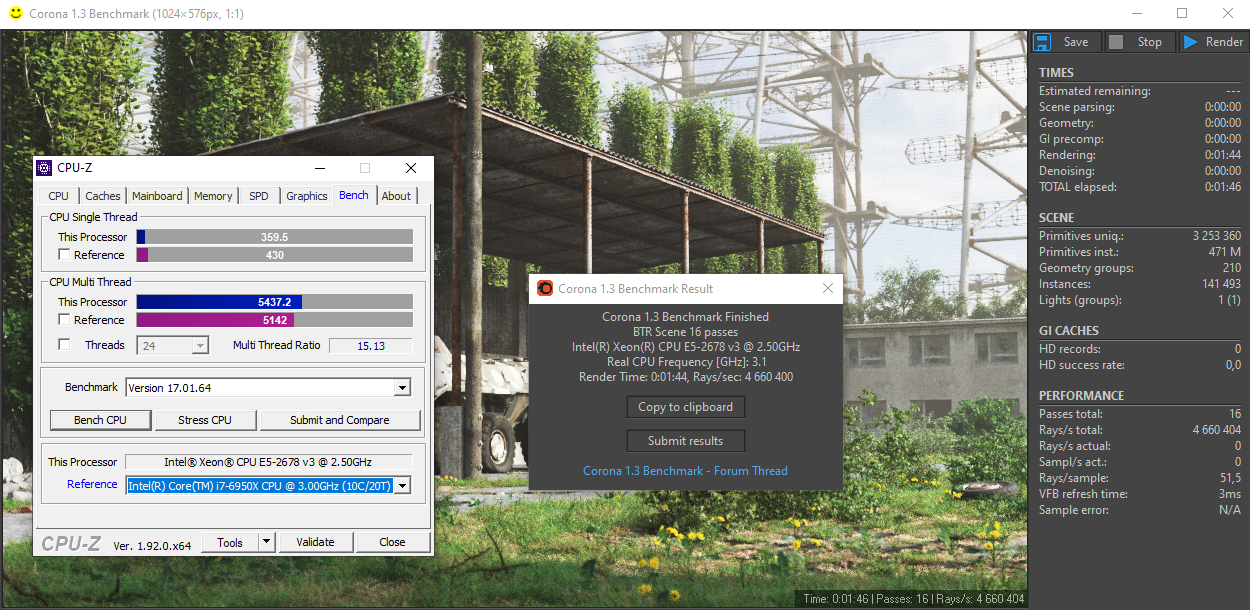Open the Mainboard tab

tap(157, 196)
